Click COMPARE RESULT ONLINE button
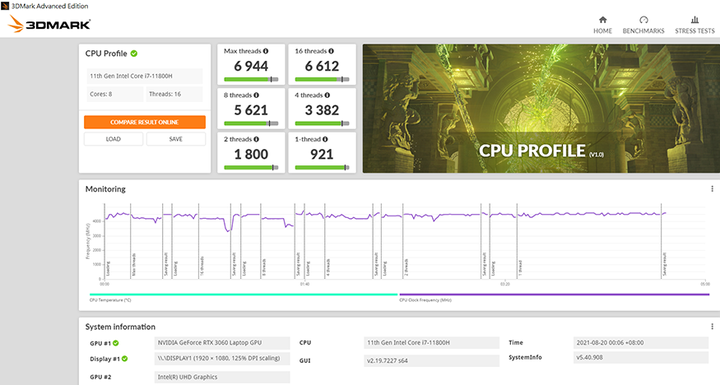Screen dimensions: 720x385 point(145,122)
